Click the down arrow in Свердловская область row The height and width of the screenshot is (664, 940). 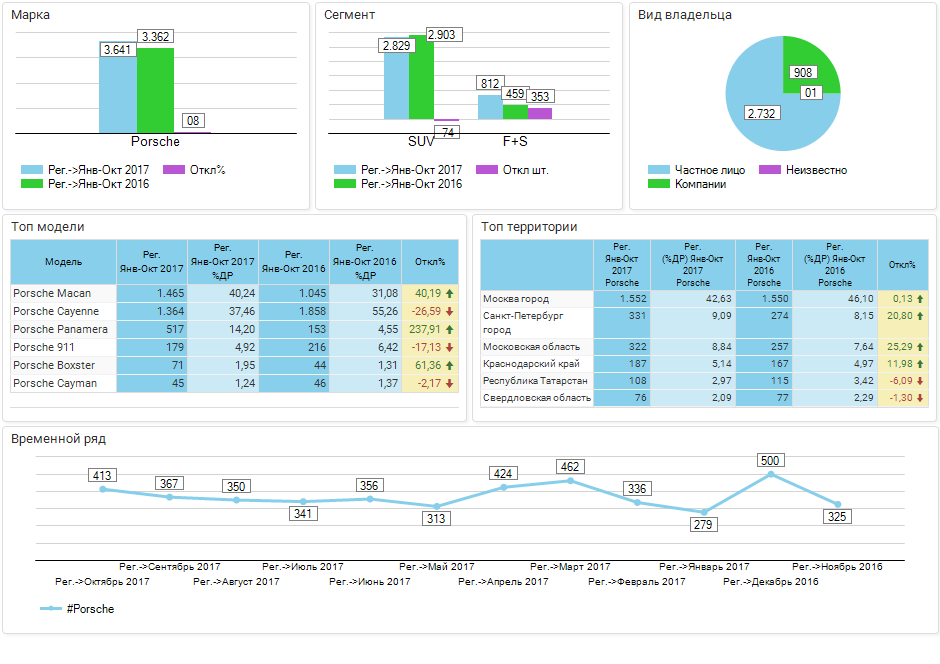click(x=920, y=398)
